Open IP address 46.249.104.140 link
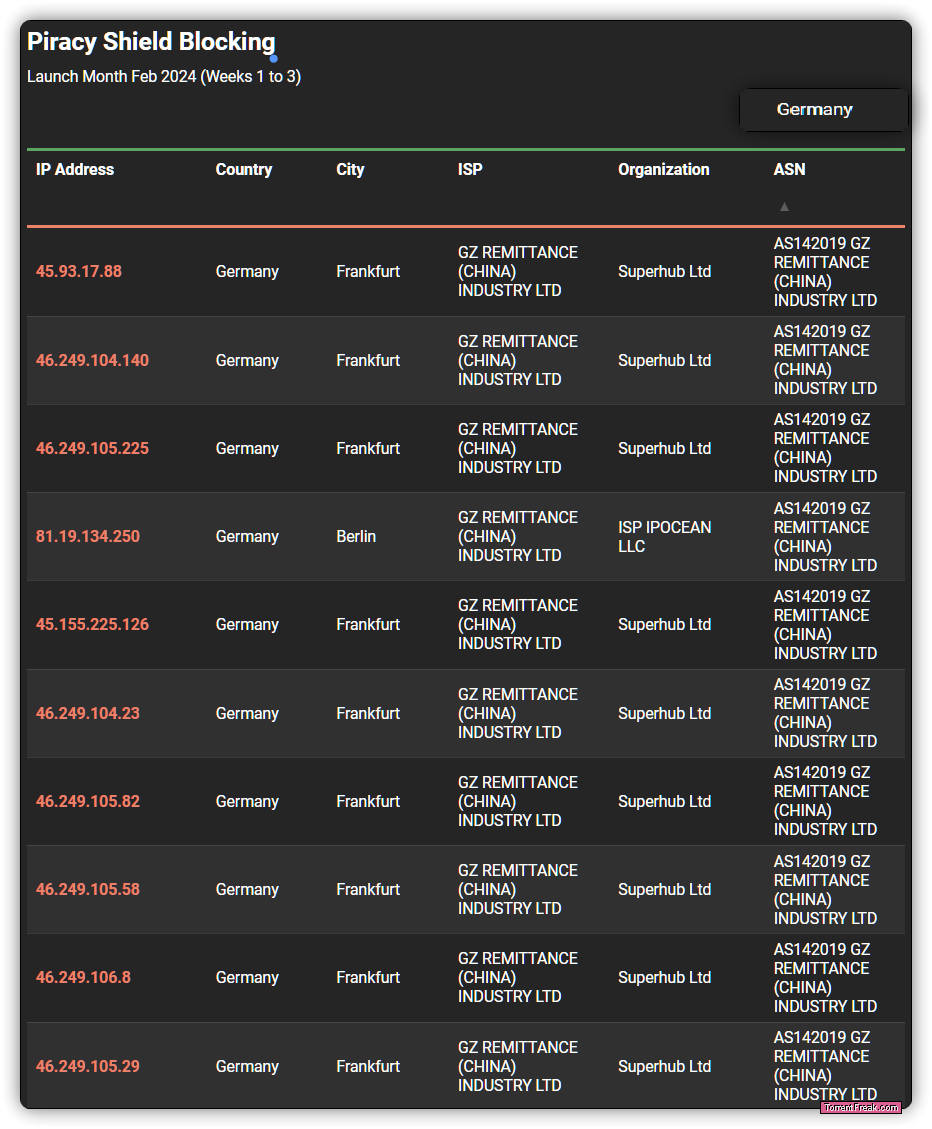 (92, 360)
